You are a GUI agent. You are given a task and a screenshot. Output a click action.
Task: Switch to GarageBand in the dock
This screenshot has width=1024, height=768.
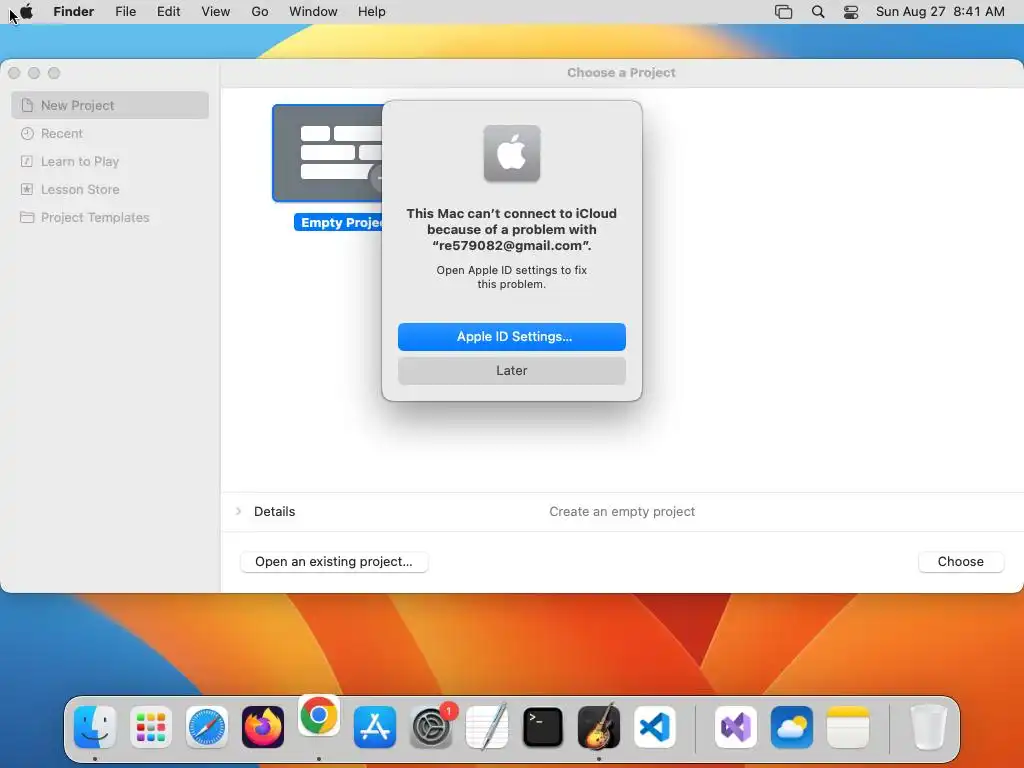point(599,727)
